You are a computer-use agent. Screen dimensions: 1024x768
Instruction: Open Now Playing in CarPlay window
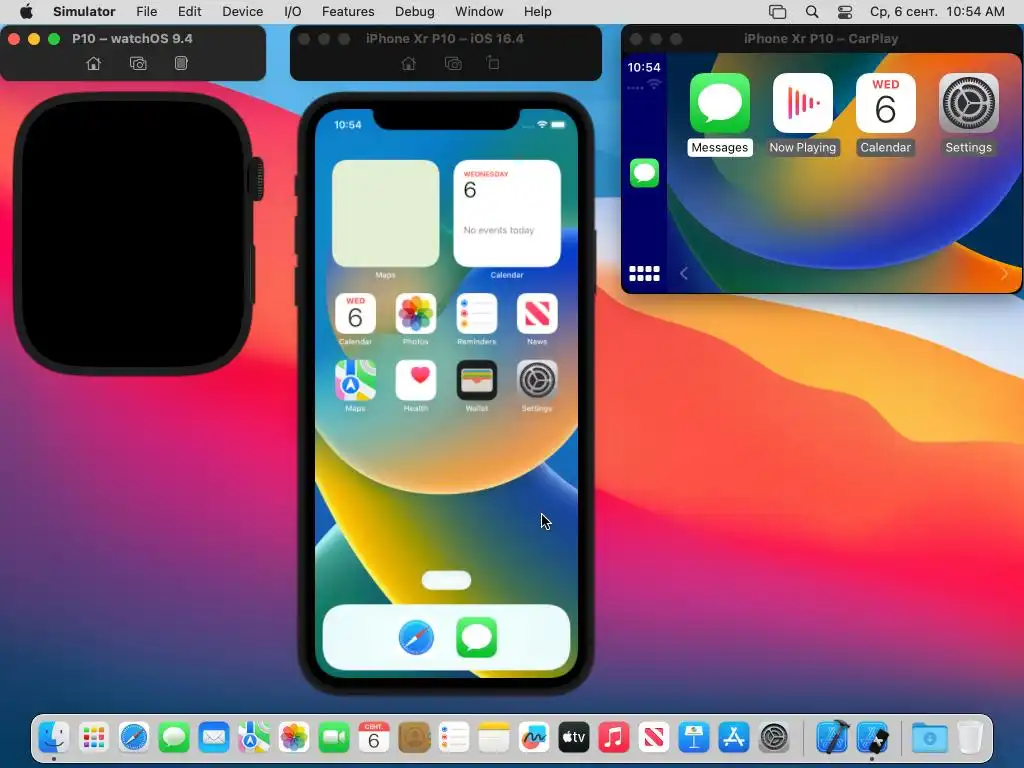click(803, 103)
